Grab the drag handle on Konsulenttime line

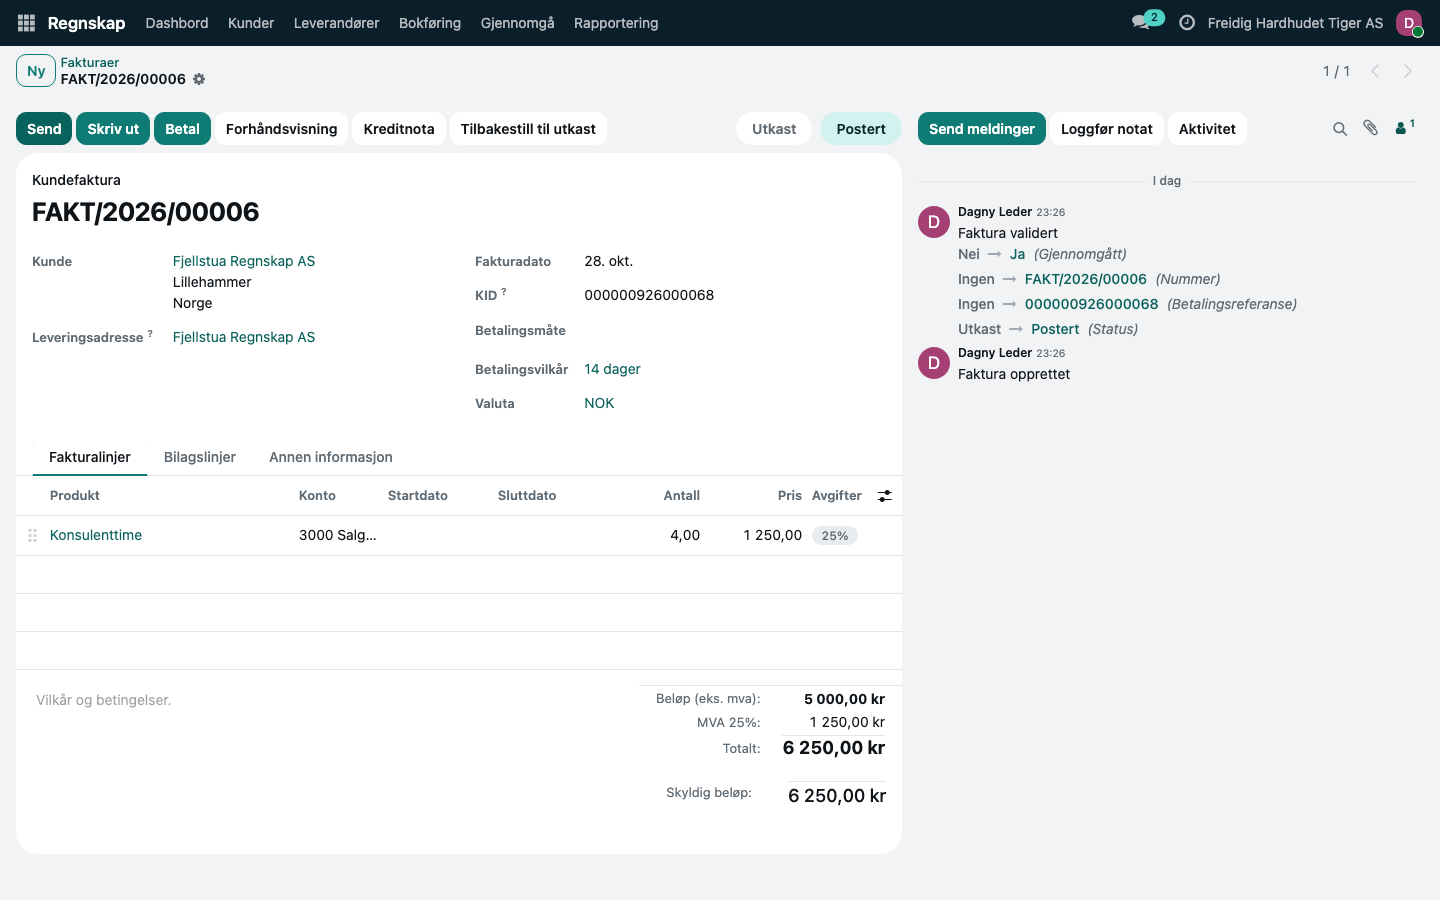coord(32,535)
